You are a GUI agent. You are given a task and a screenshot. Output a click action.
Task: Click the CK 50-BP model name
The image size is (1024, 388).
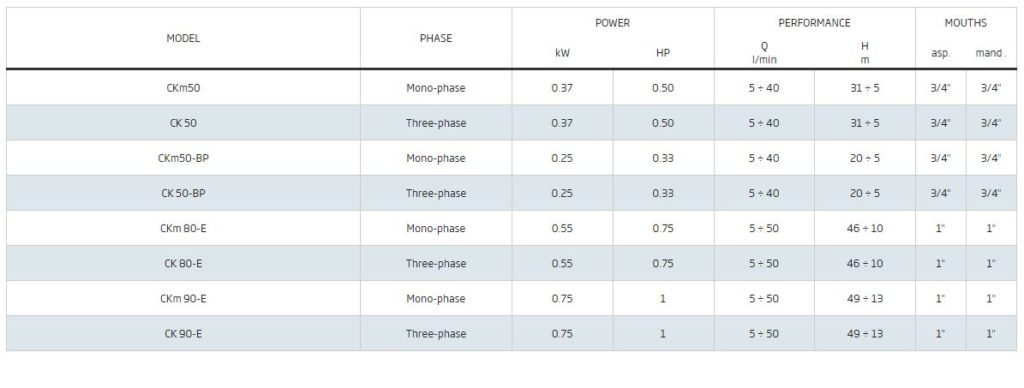183,193
